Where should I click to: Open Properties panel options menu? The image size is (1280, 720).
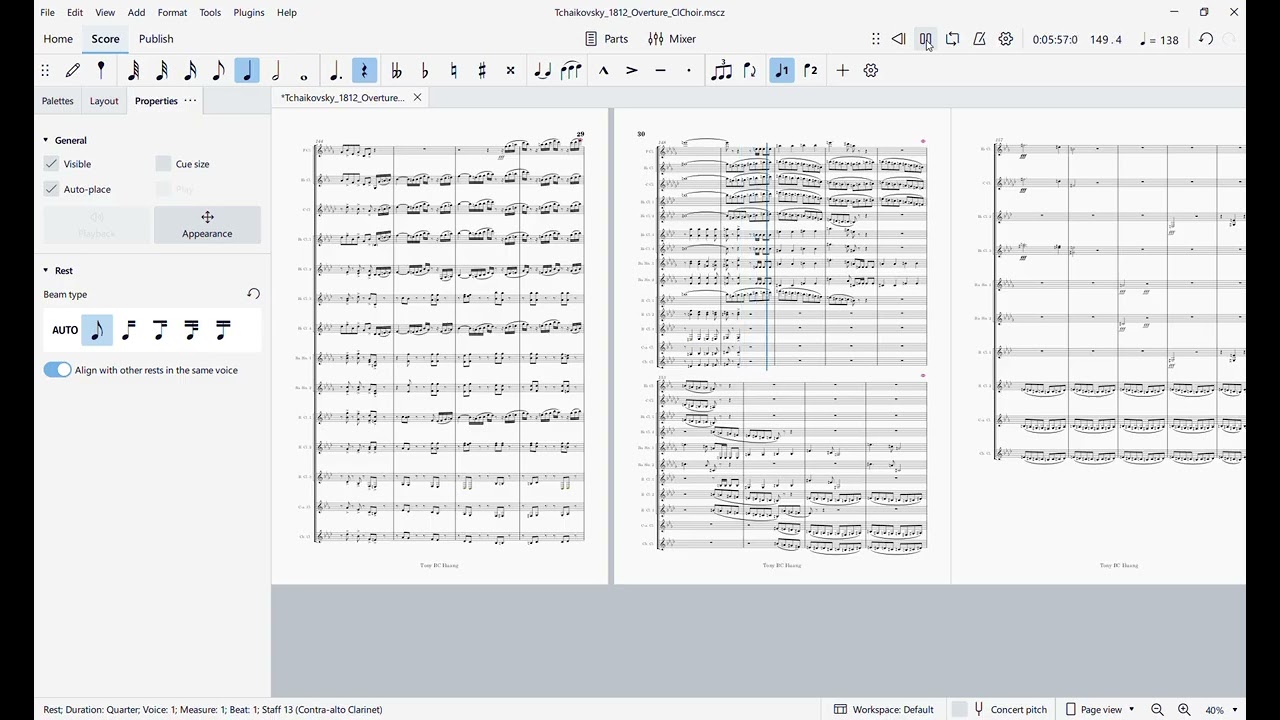coord(190,101)
